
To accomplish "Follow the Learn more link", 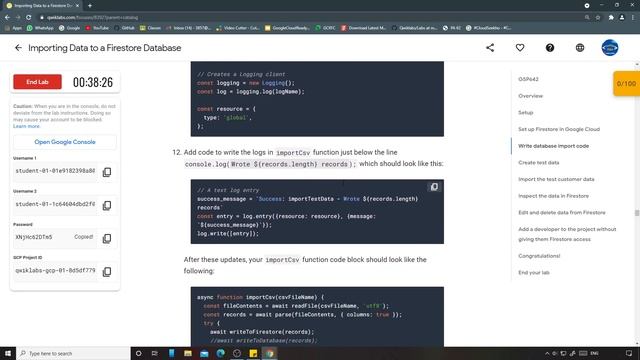I will click(x=27, y=126).
